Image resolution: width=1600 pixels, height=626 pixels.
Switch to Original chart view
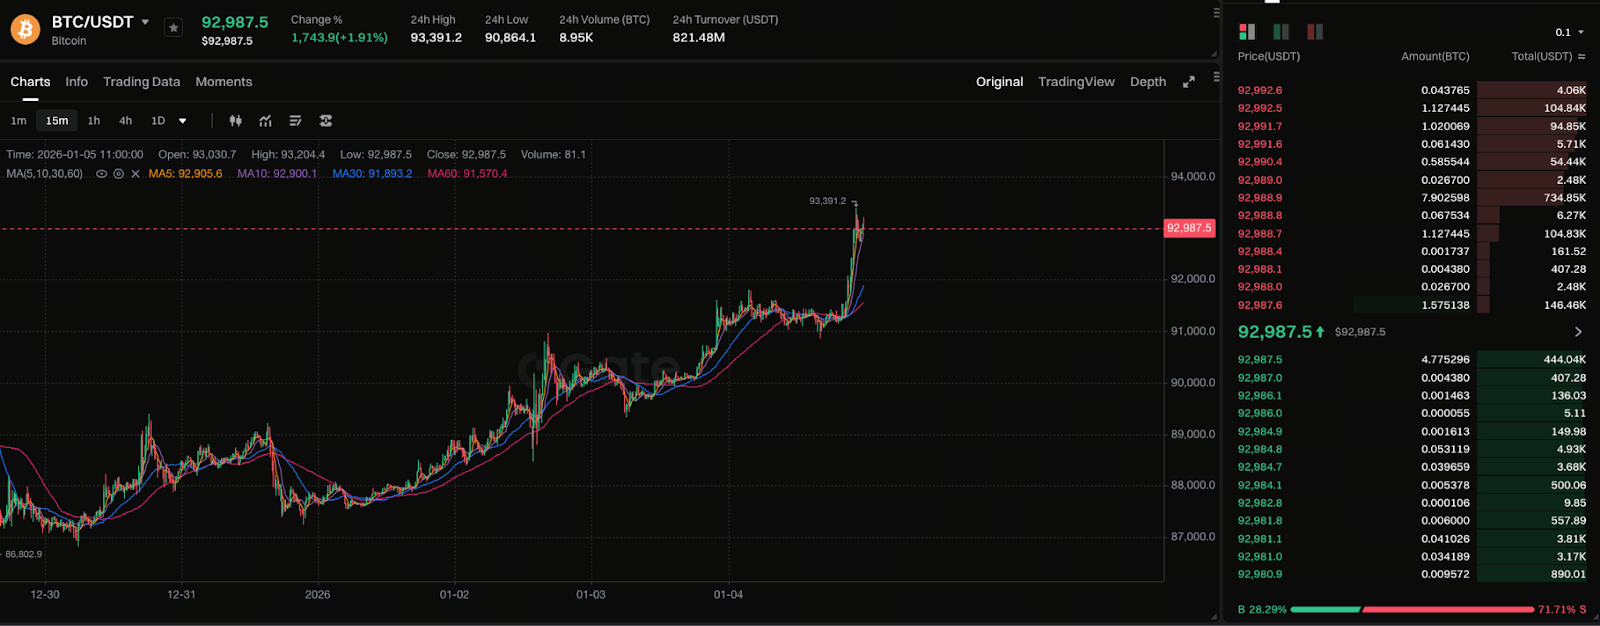click(1000, 82)
